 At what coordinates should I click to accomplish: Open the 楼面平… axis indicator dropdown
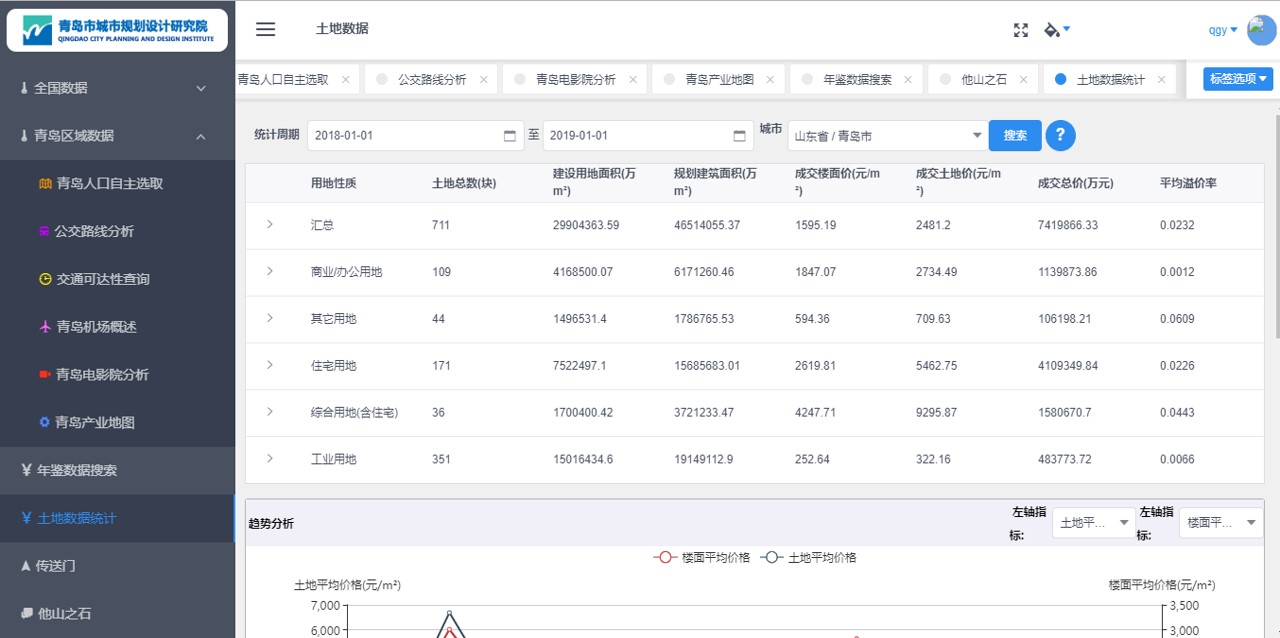pos(1221,523)
